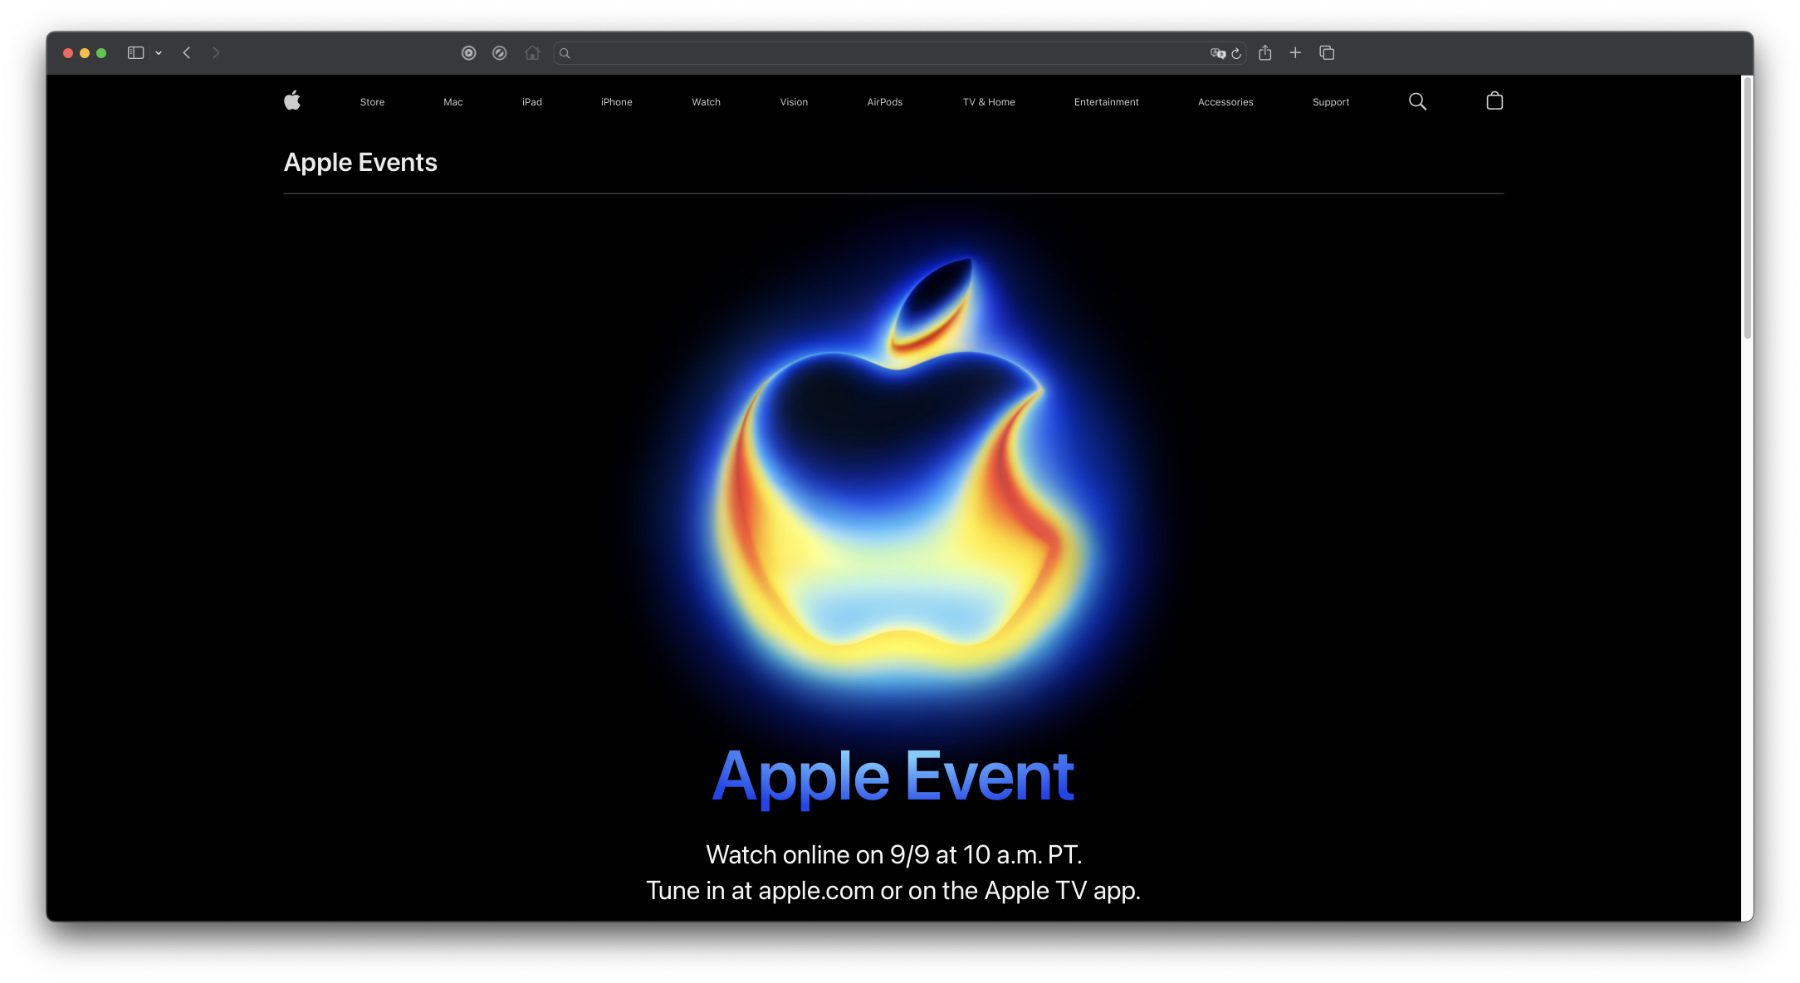Toggle the Safari sidebar

click(136, 53)
